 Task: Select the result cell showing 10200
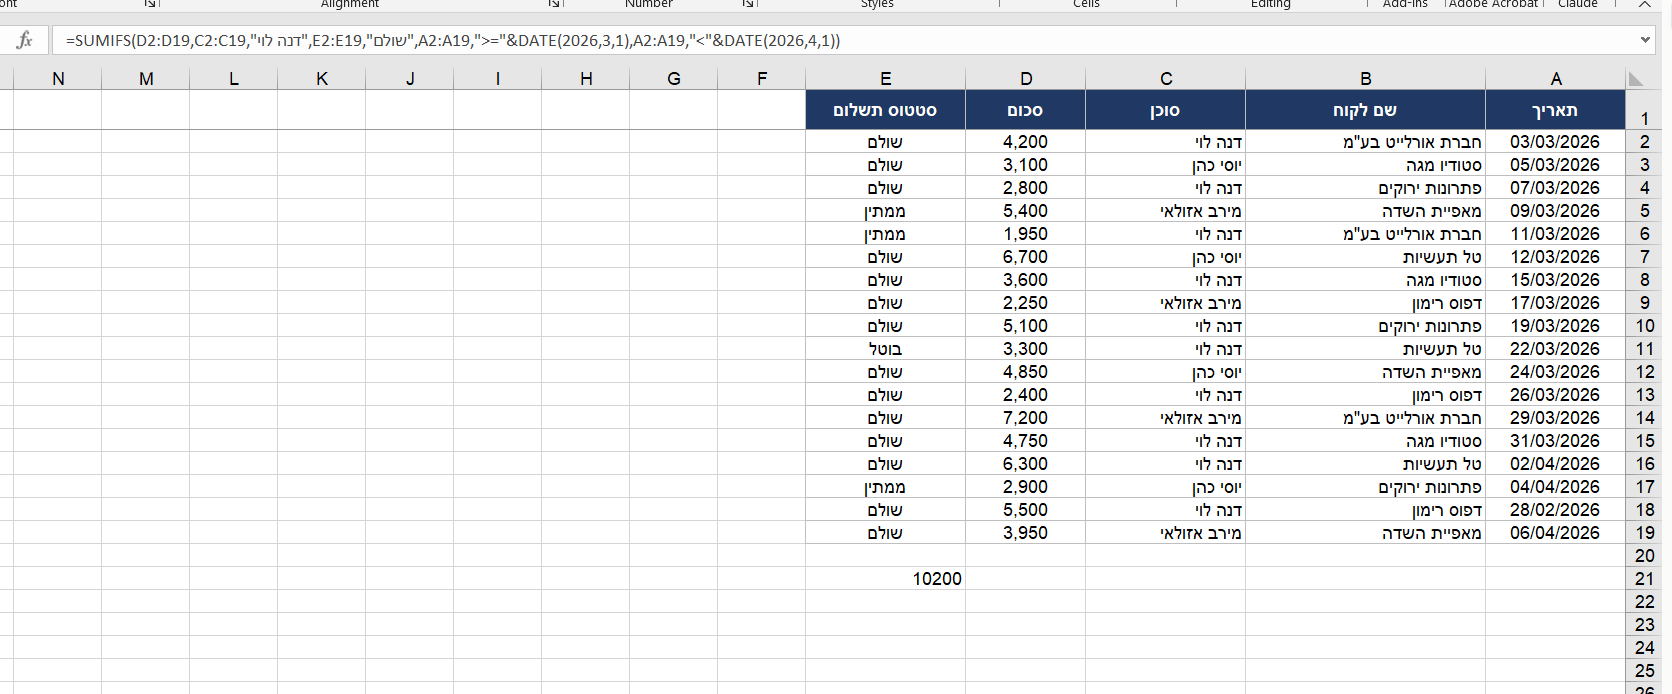[886, 579]
